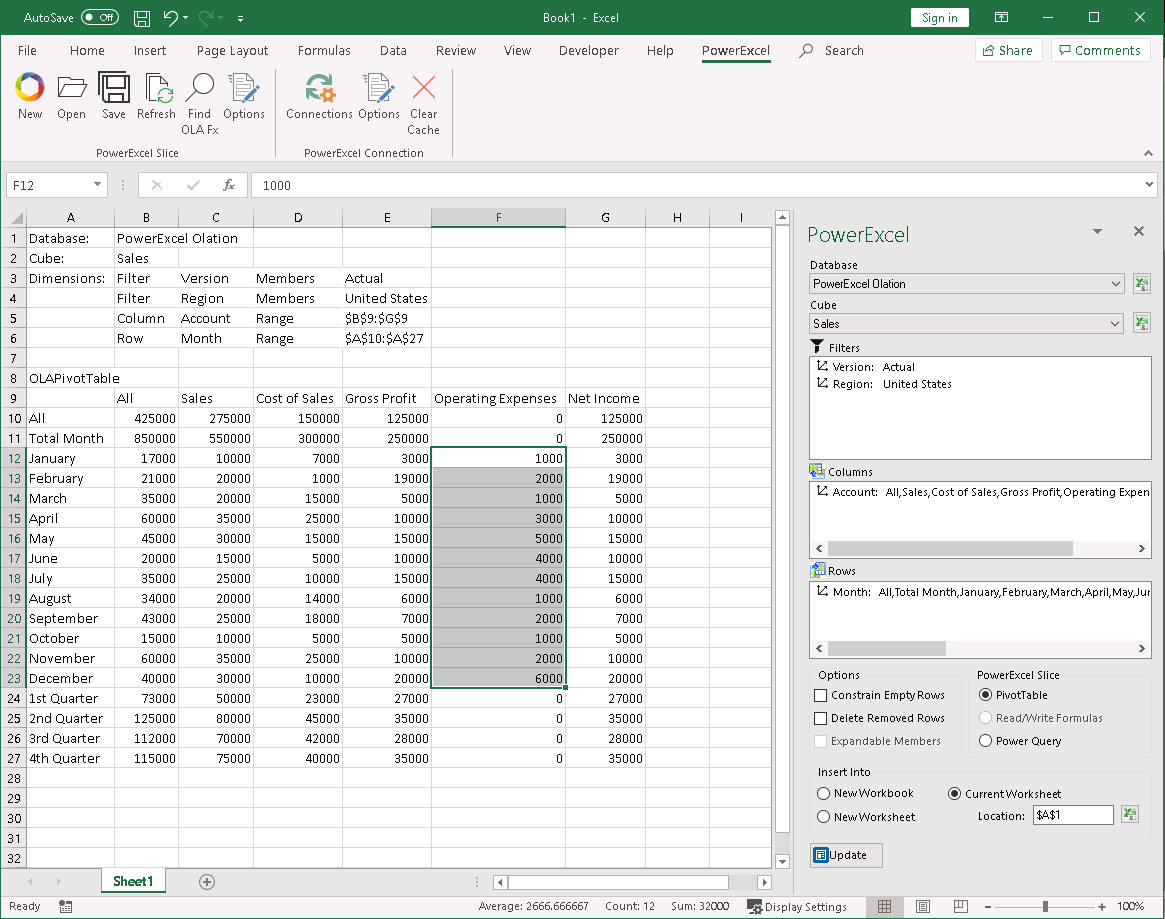
Task: Collapse the ribbon
Action: (1149, 153)
